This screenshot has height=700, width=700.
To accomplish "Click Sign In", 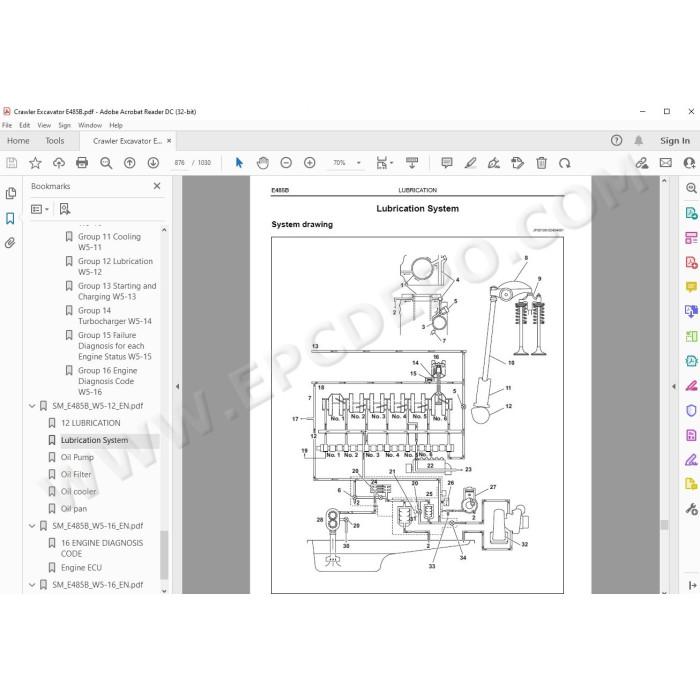I will point(675,141).
